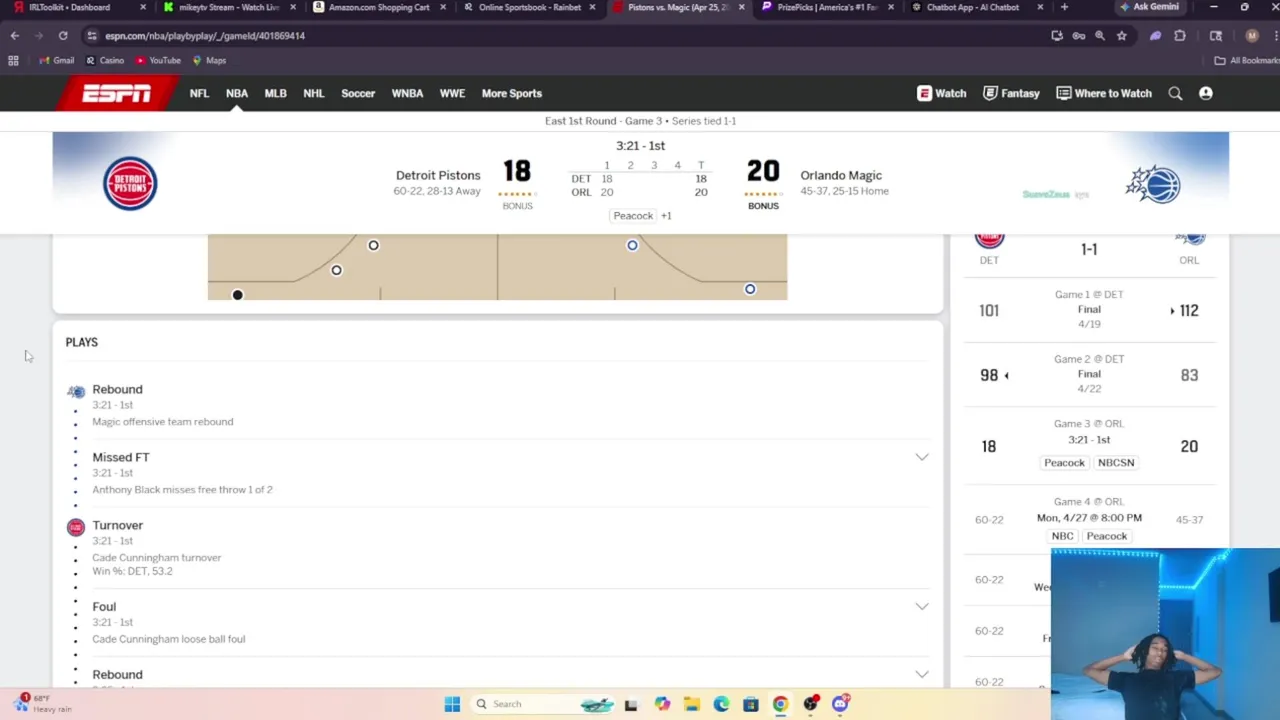Click NBC button for Game 4
Screen dimensions: 1280x720
[x=1062, y=536]
